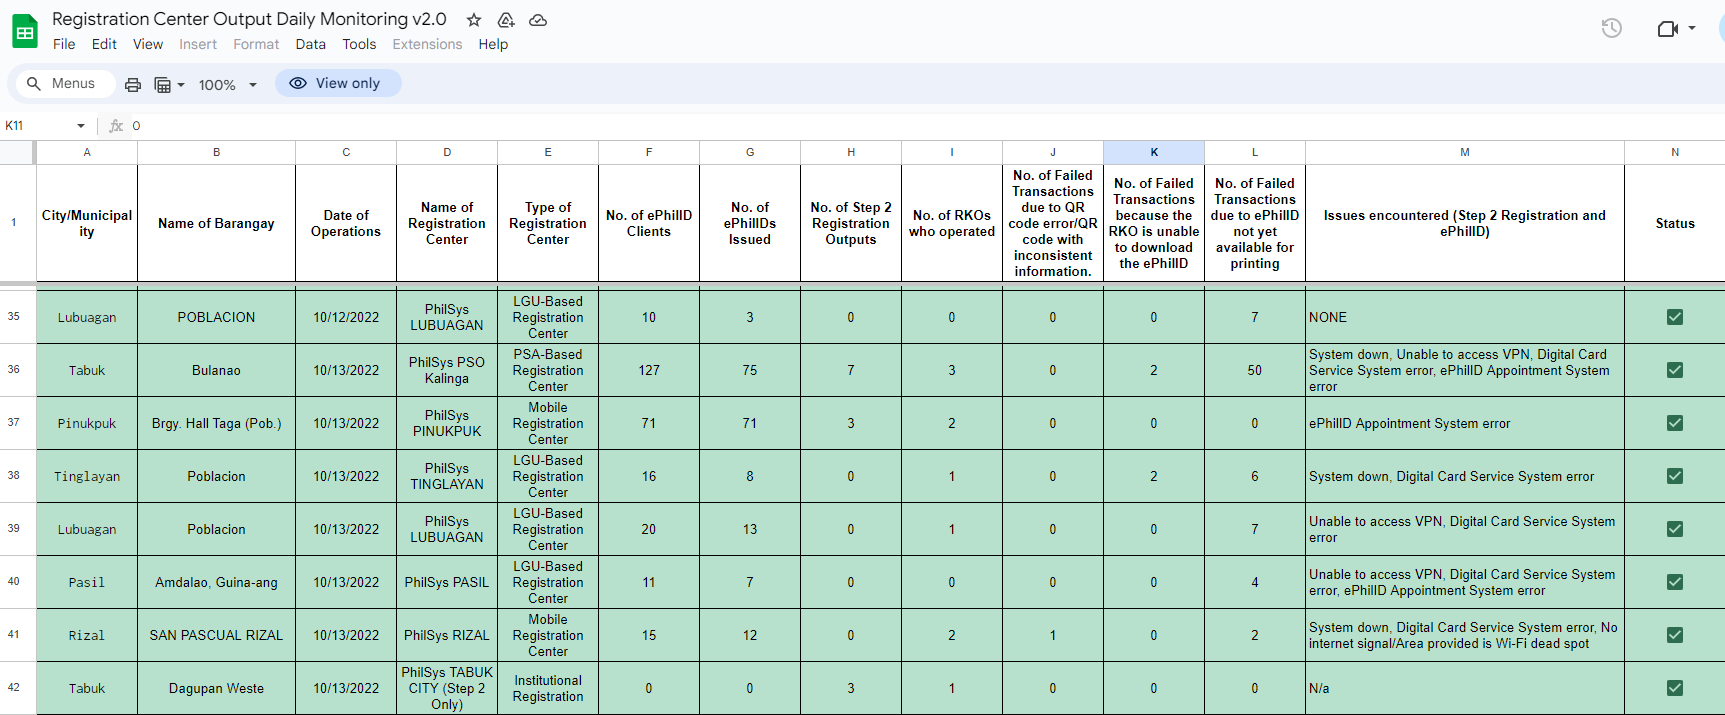This screenshot has height=715, width=1725.
Task: Open the Name box K11 dropdown
Action: pos(81,126)
